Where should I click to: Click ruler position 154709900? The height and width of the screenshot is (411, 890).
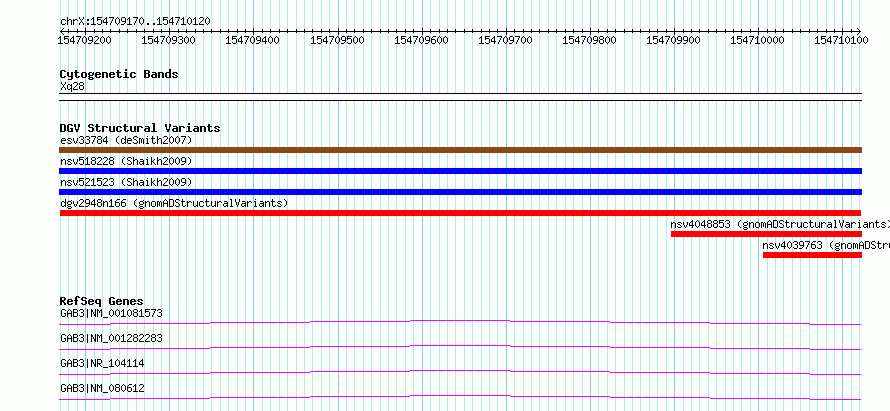[x=673, y=40]
